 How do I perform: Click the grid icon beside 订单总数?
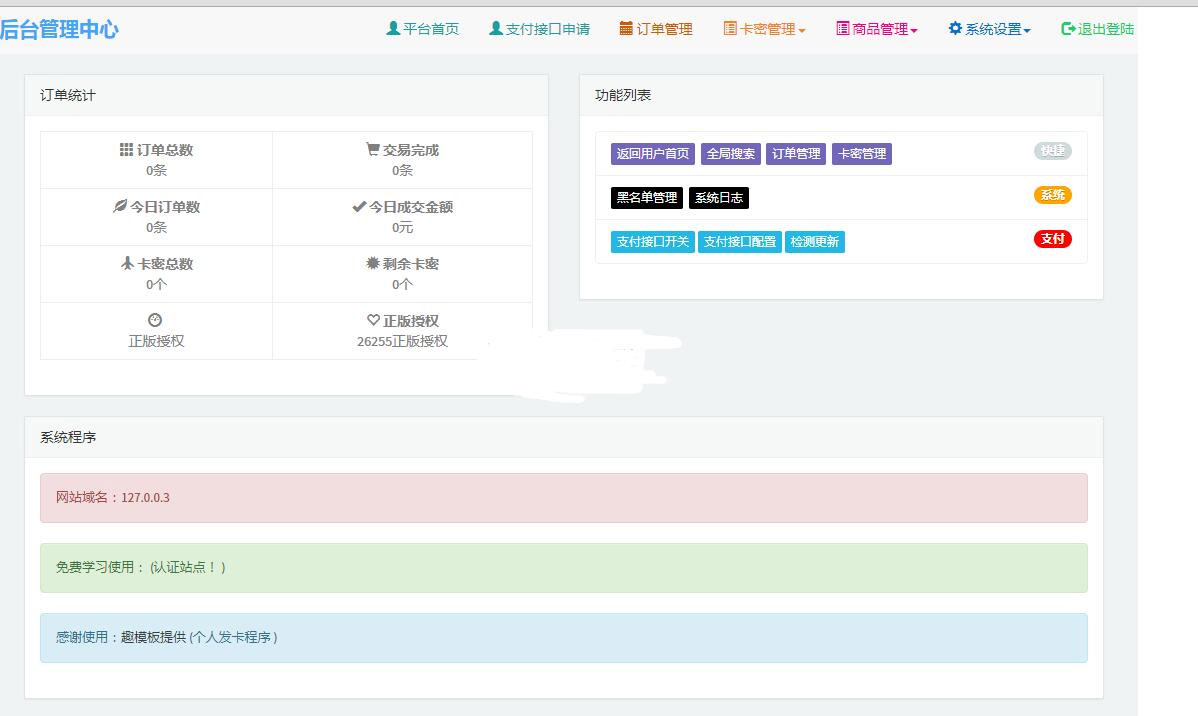126,150
